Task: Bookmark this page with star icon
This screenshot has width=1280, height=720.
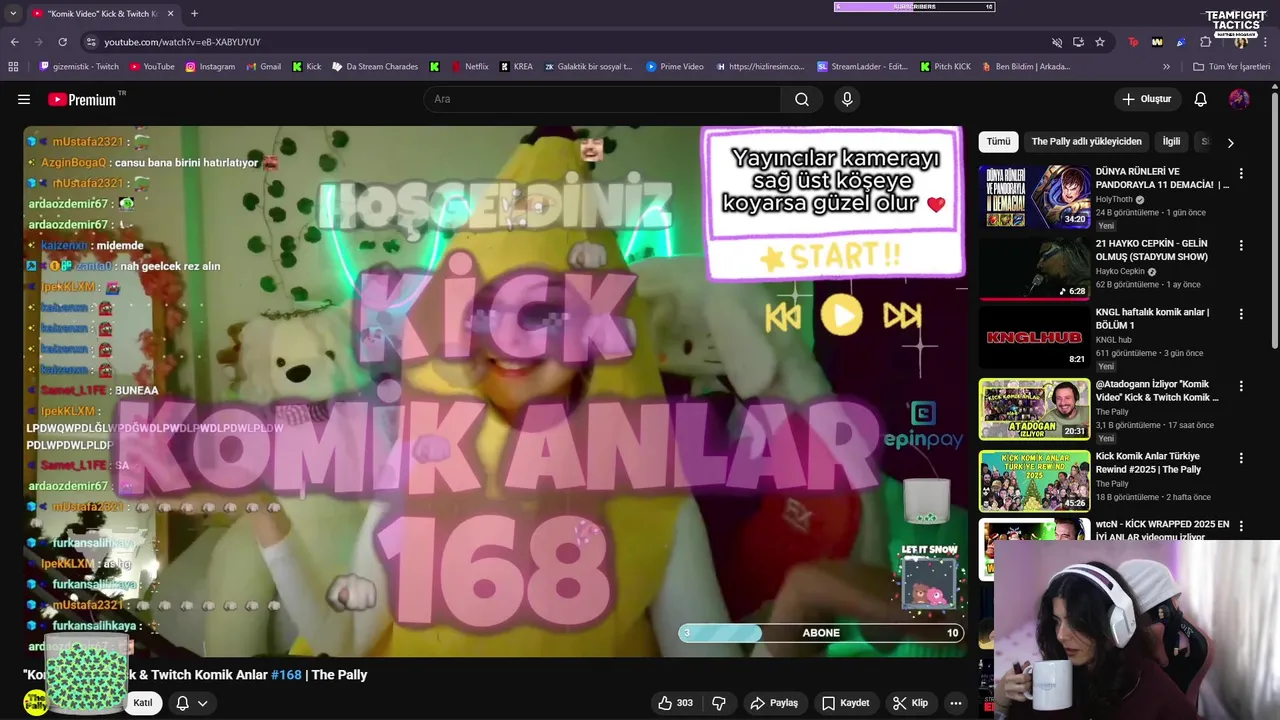Action: tap(1100, 42)
